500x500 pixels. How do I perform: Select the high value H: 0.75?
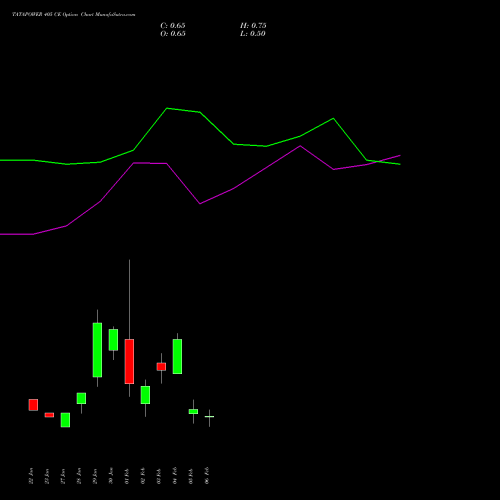(253, 26)
